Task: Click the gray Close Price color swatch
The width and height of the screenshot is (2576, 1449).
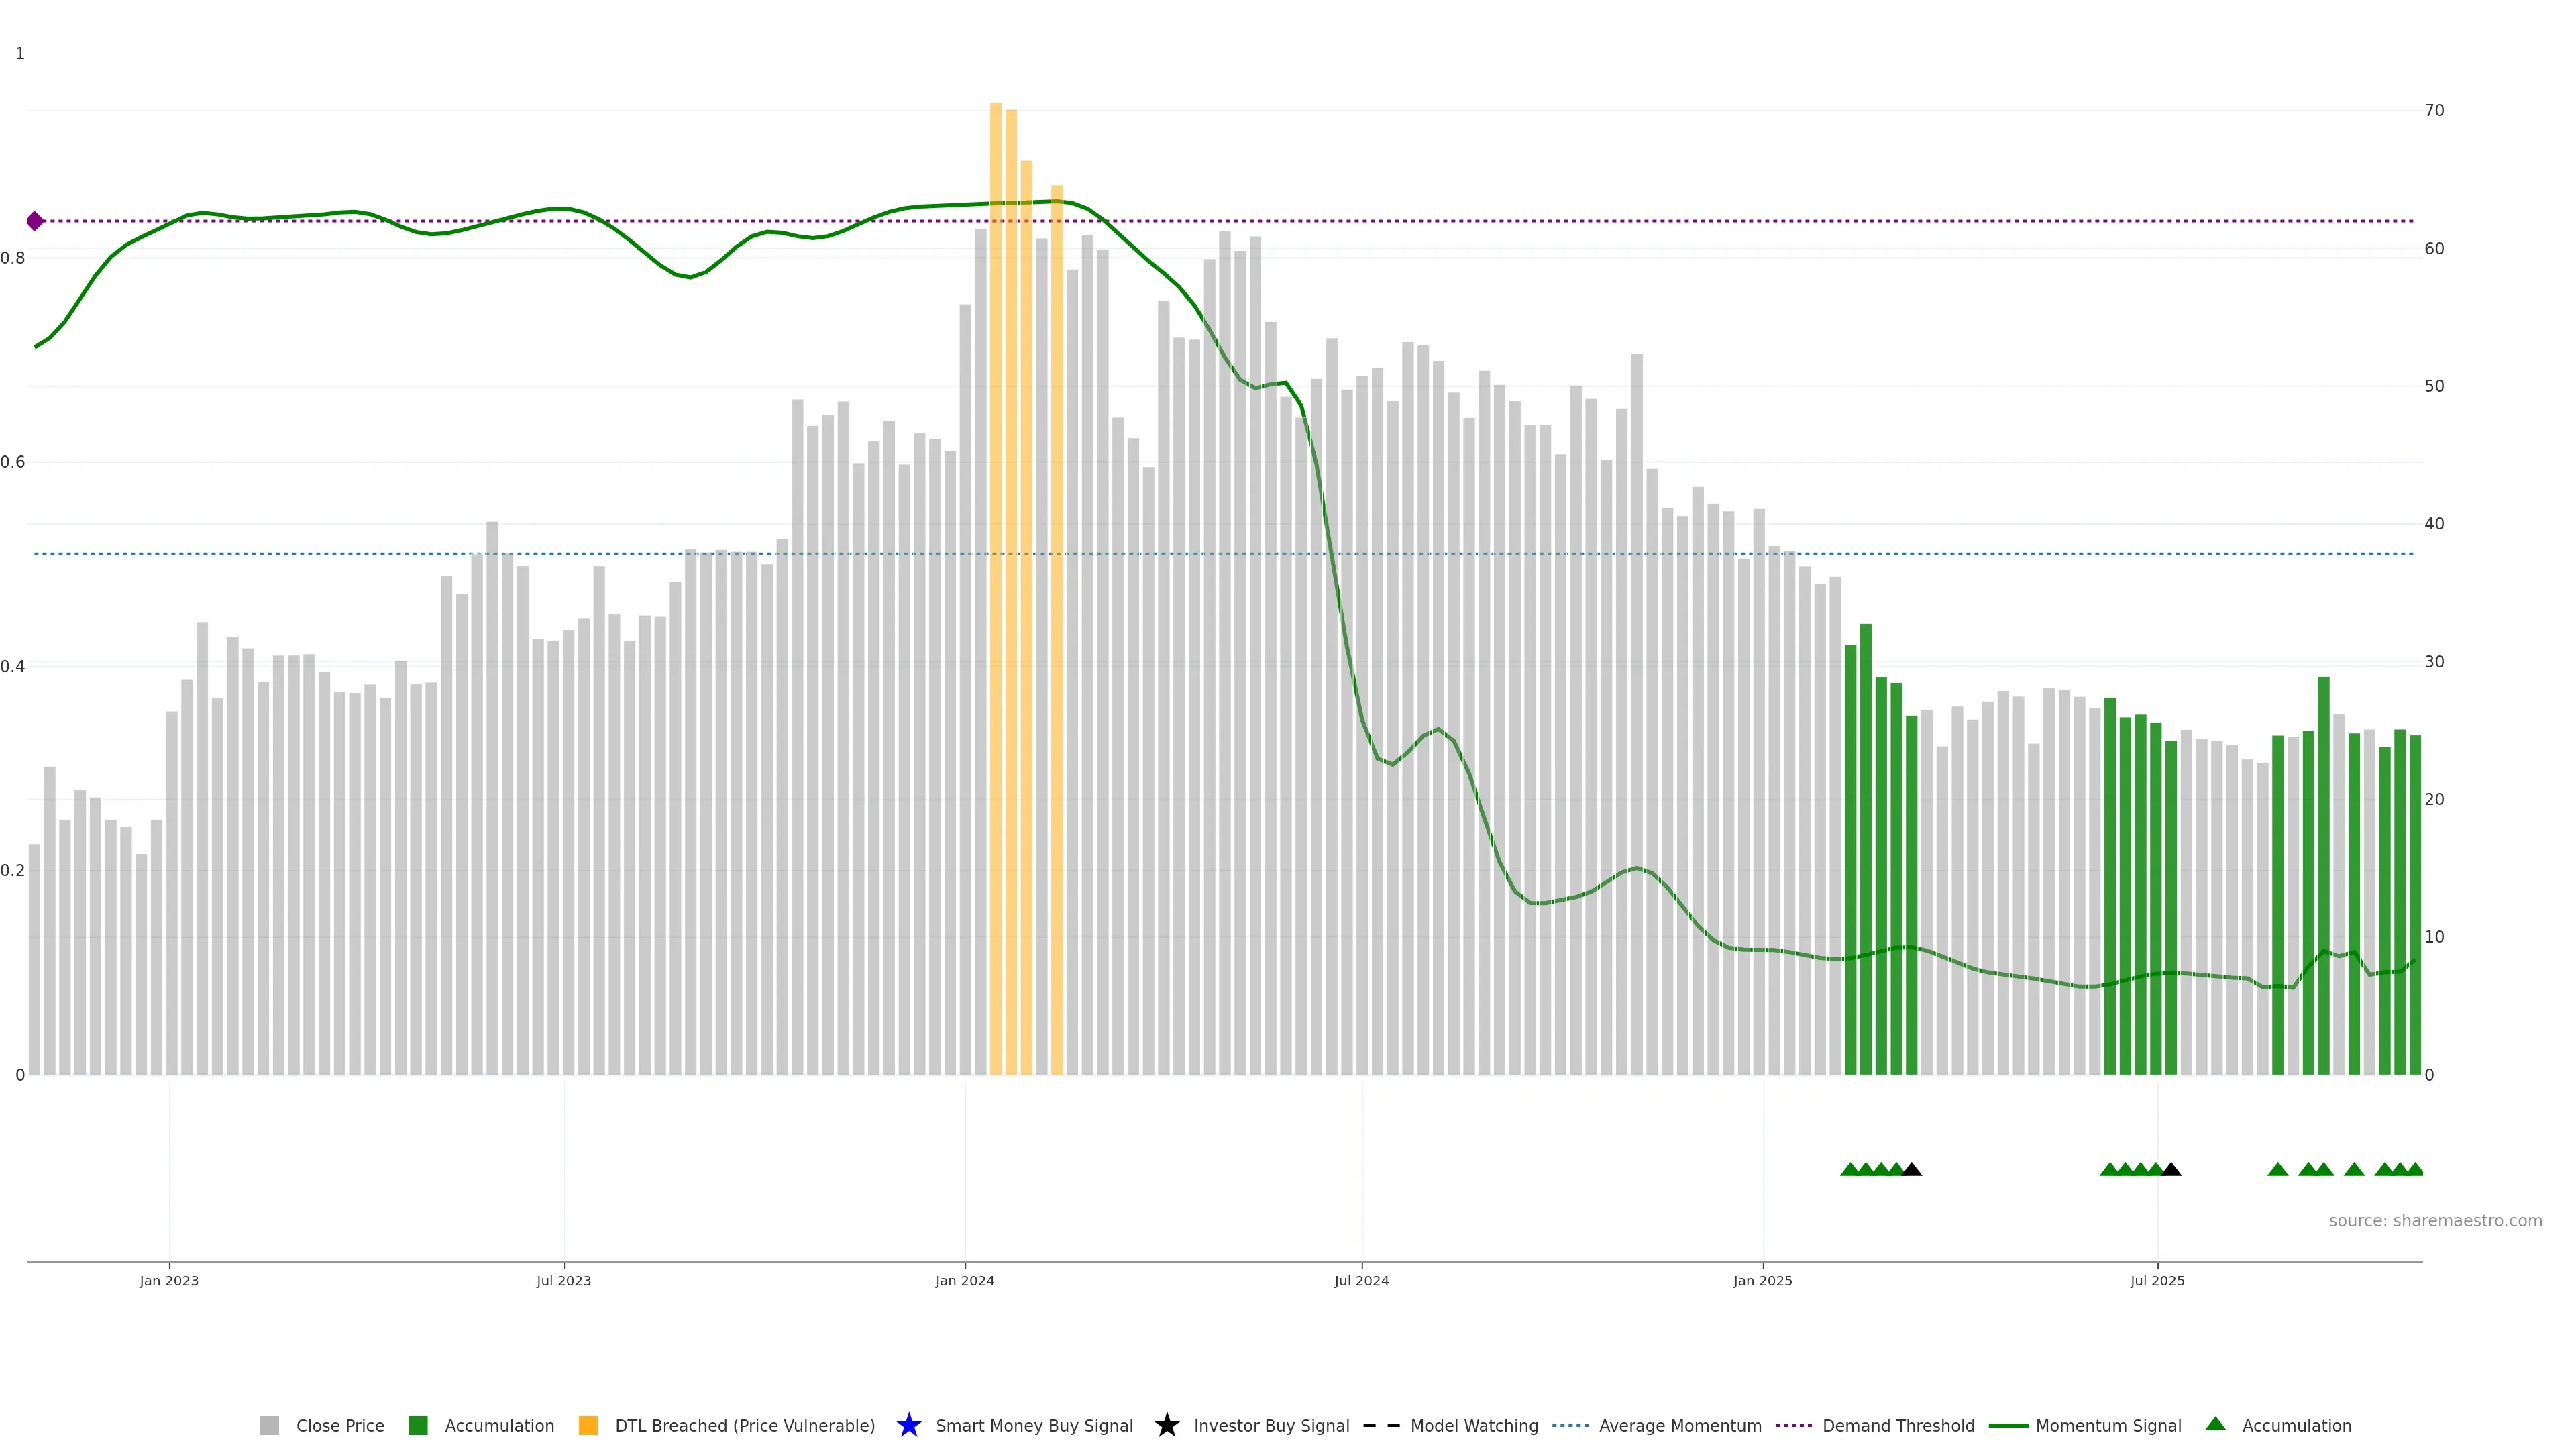Action: click(269, 1425)
